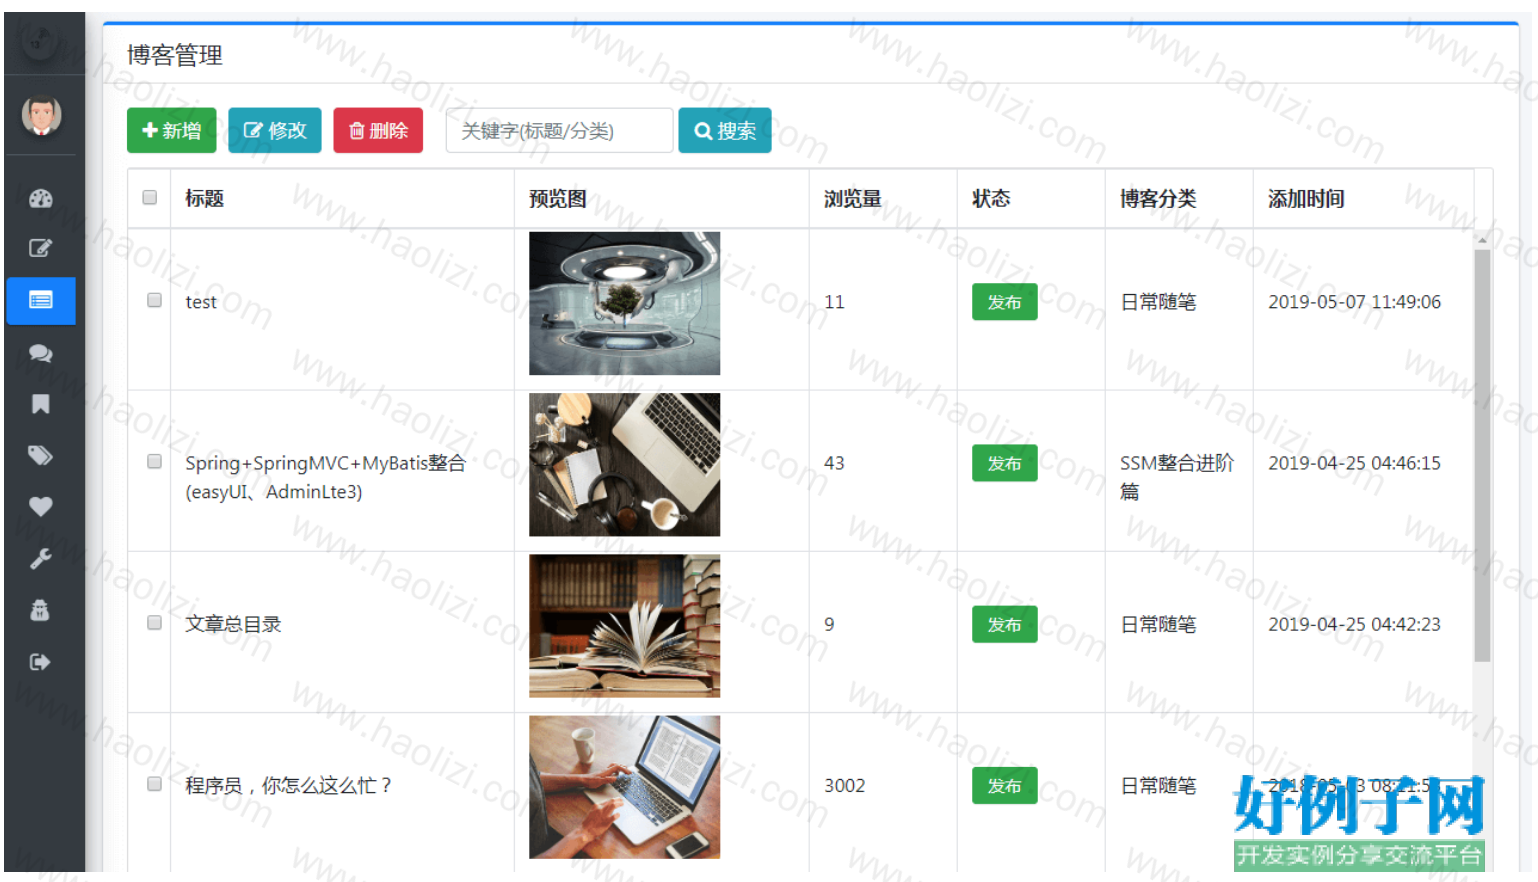Open the dashboard gauge icon in sidebar
Screen dimensions: 1538x882
click(x=40, y=198)
